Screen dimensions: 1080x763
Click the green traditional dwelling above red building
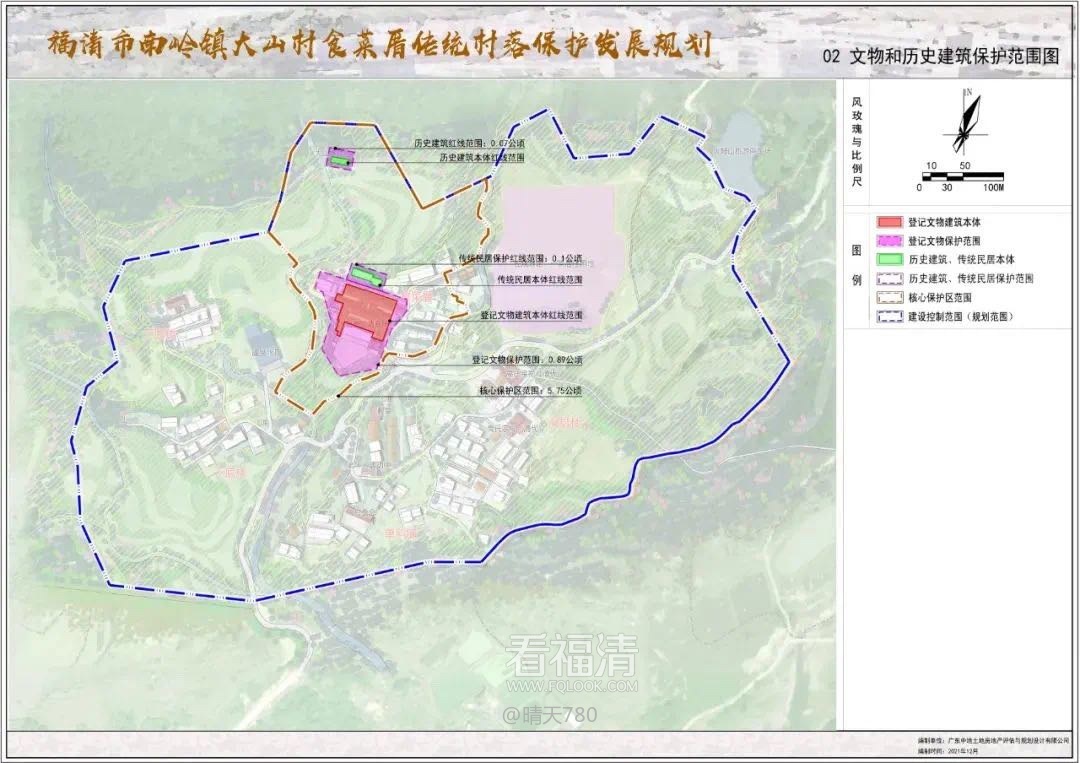(367, 273)
